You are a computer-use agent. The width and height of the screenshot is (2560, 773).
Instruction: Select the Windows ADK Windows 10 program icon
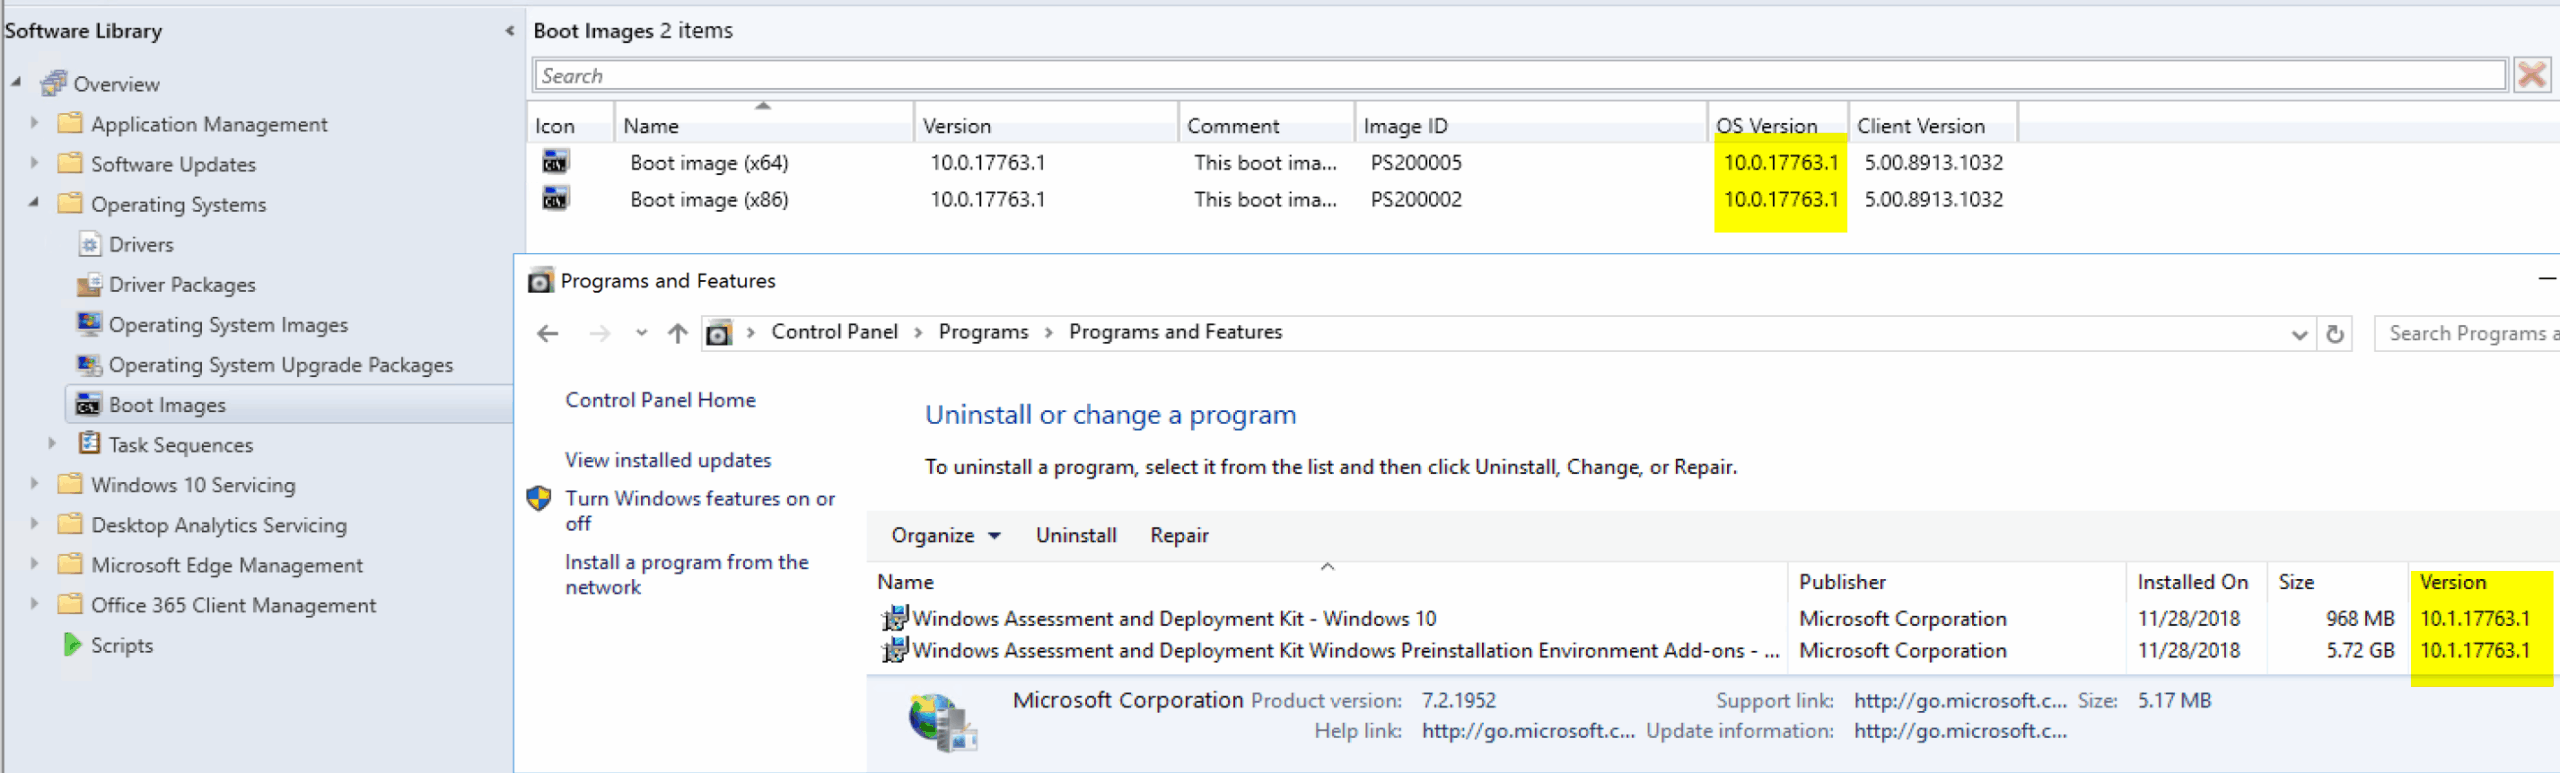[x=894, y=618]
